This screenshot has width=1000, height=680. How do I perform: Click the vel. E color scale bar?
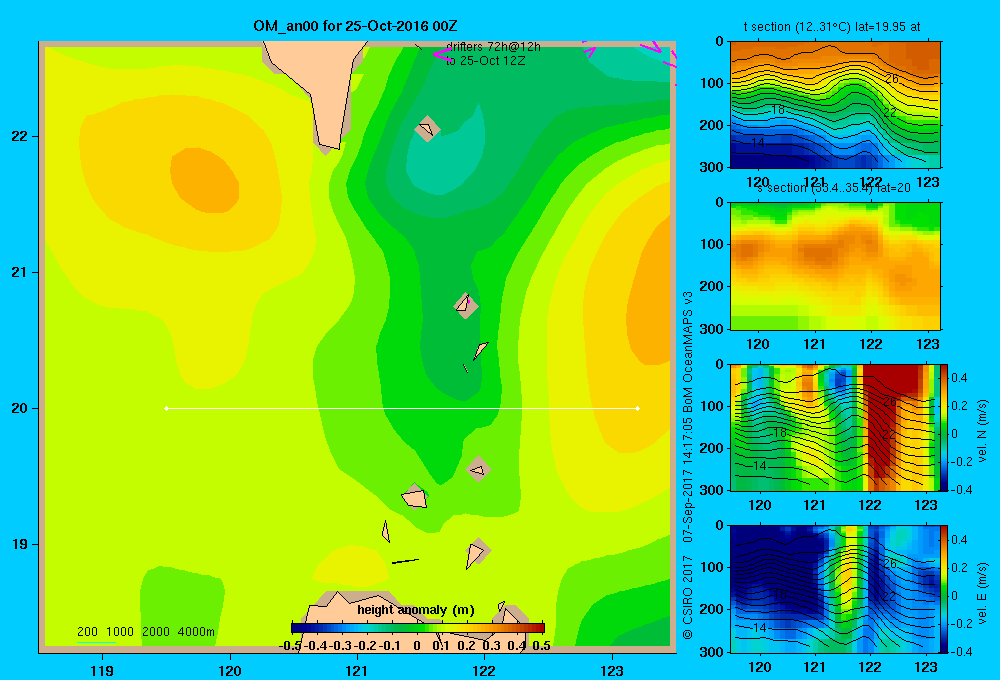point(945,589)
